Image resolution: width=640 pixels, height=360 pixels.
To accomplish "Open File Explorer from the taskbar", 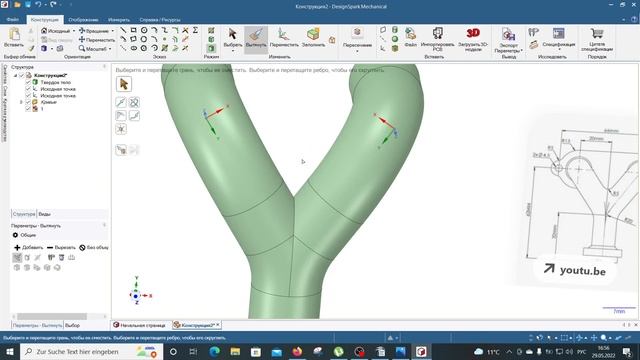I will coord(235,351).
